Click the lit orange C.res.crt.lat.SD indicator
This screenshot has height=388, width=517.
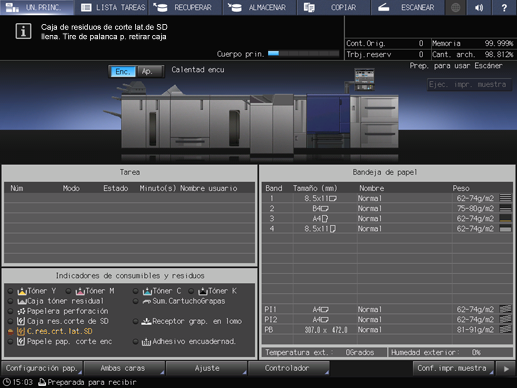click(10, 331)
